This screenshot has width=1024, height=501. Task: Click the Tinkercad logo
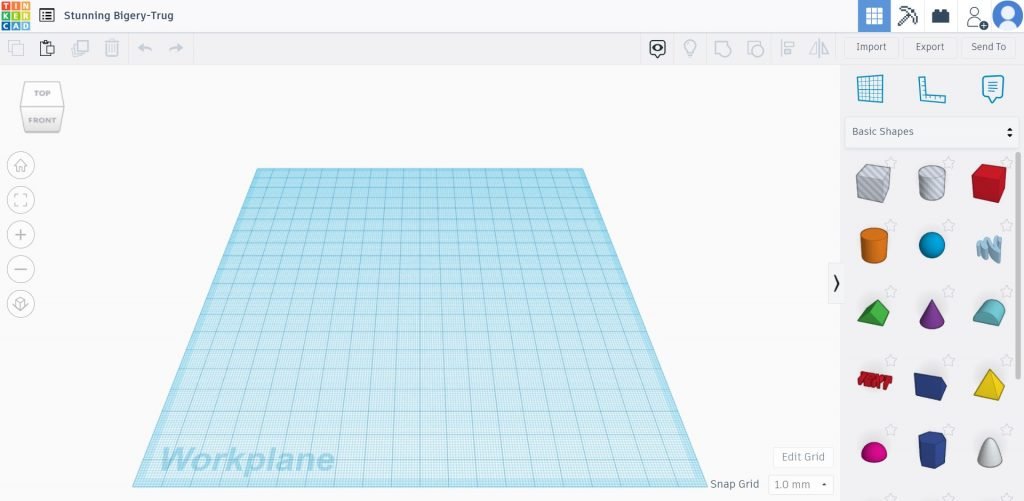tap(16, 16)
